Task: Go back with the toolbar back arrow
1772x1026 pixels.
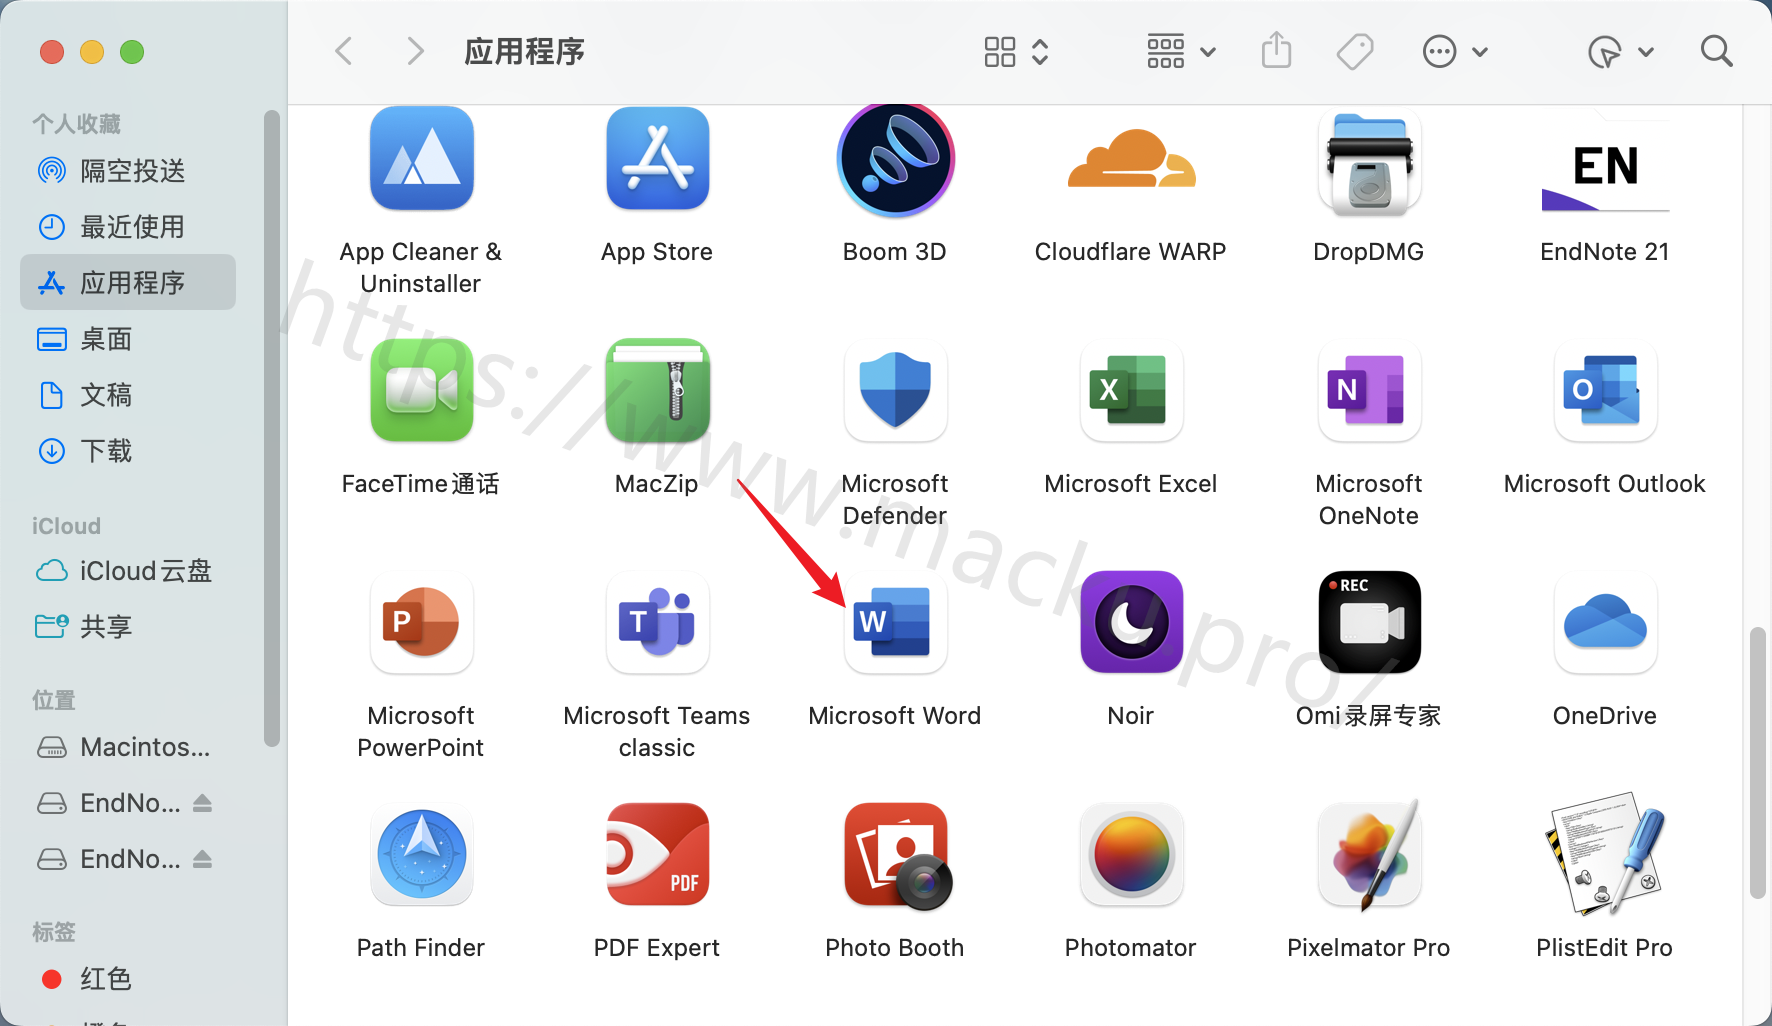Action: click(344, 51)
